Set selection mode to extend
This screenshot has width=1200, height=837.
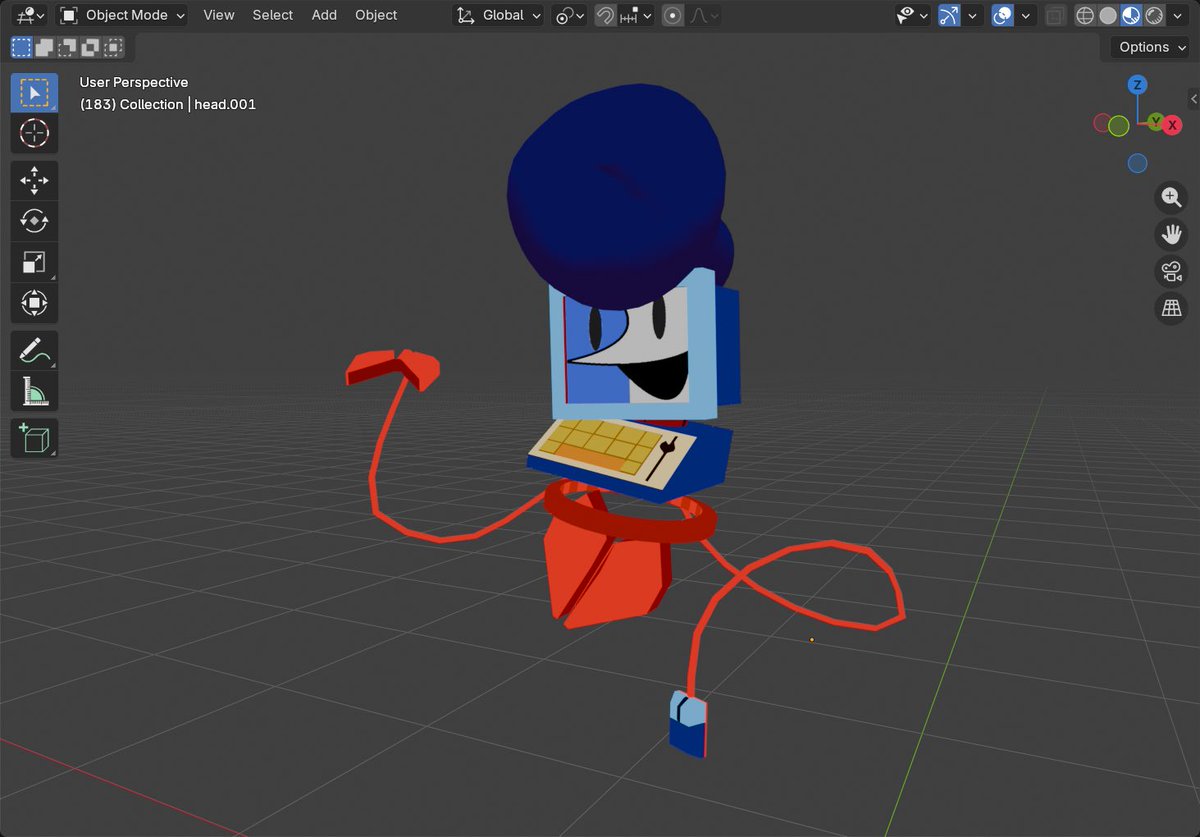(44, 47)
